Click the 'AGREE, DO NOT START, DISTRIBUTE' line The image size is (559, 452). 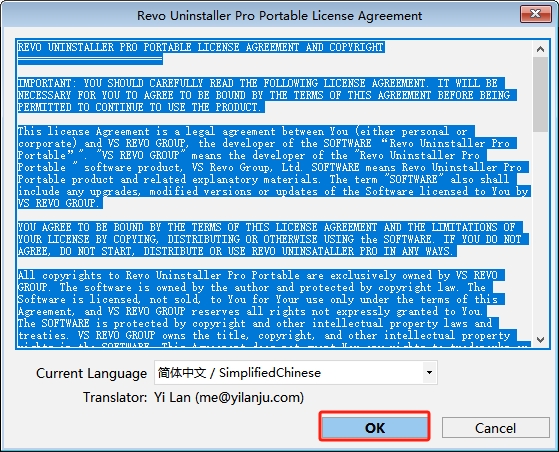pyautogui.click(x=237, y=251)
